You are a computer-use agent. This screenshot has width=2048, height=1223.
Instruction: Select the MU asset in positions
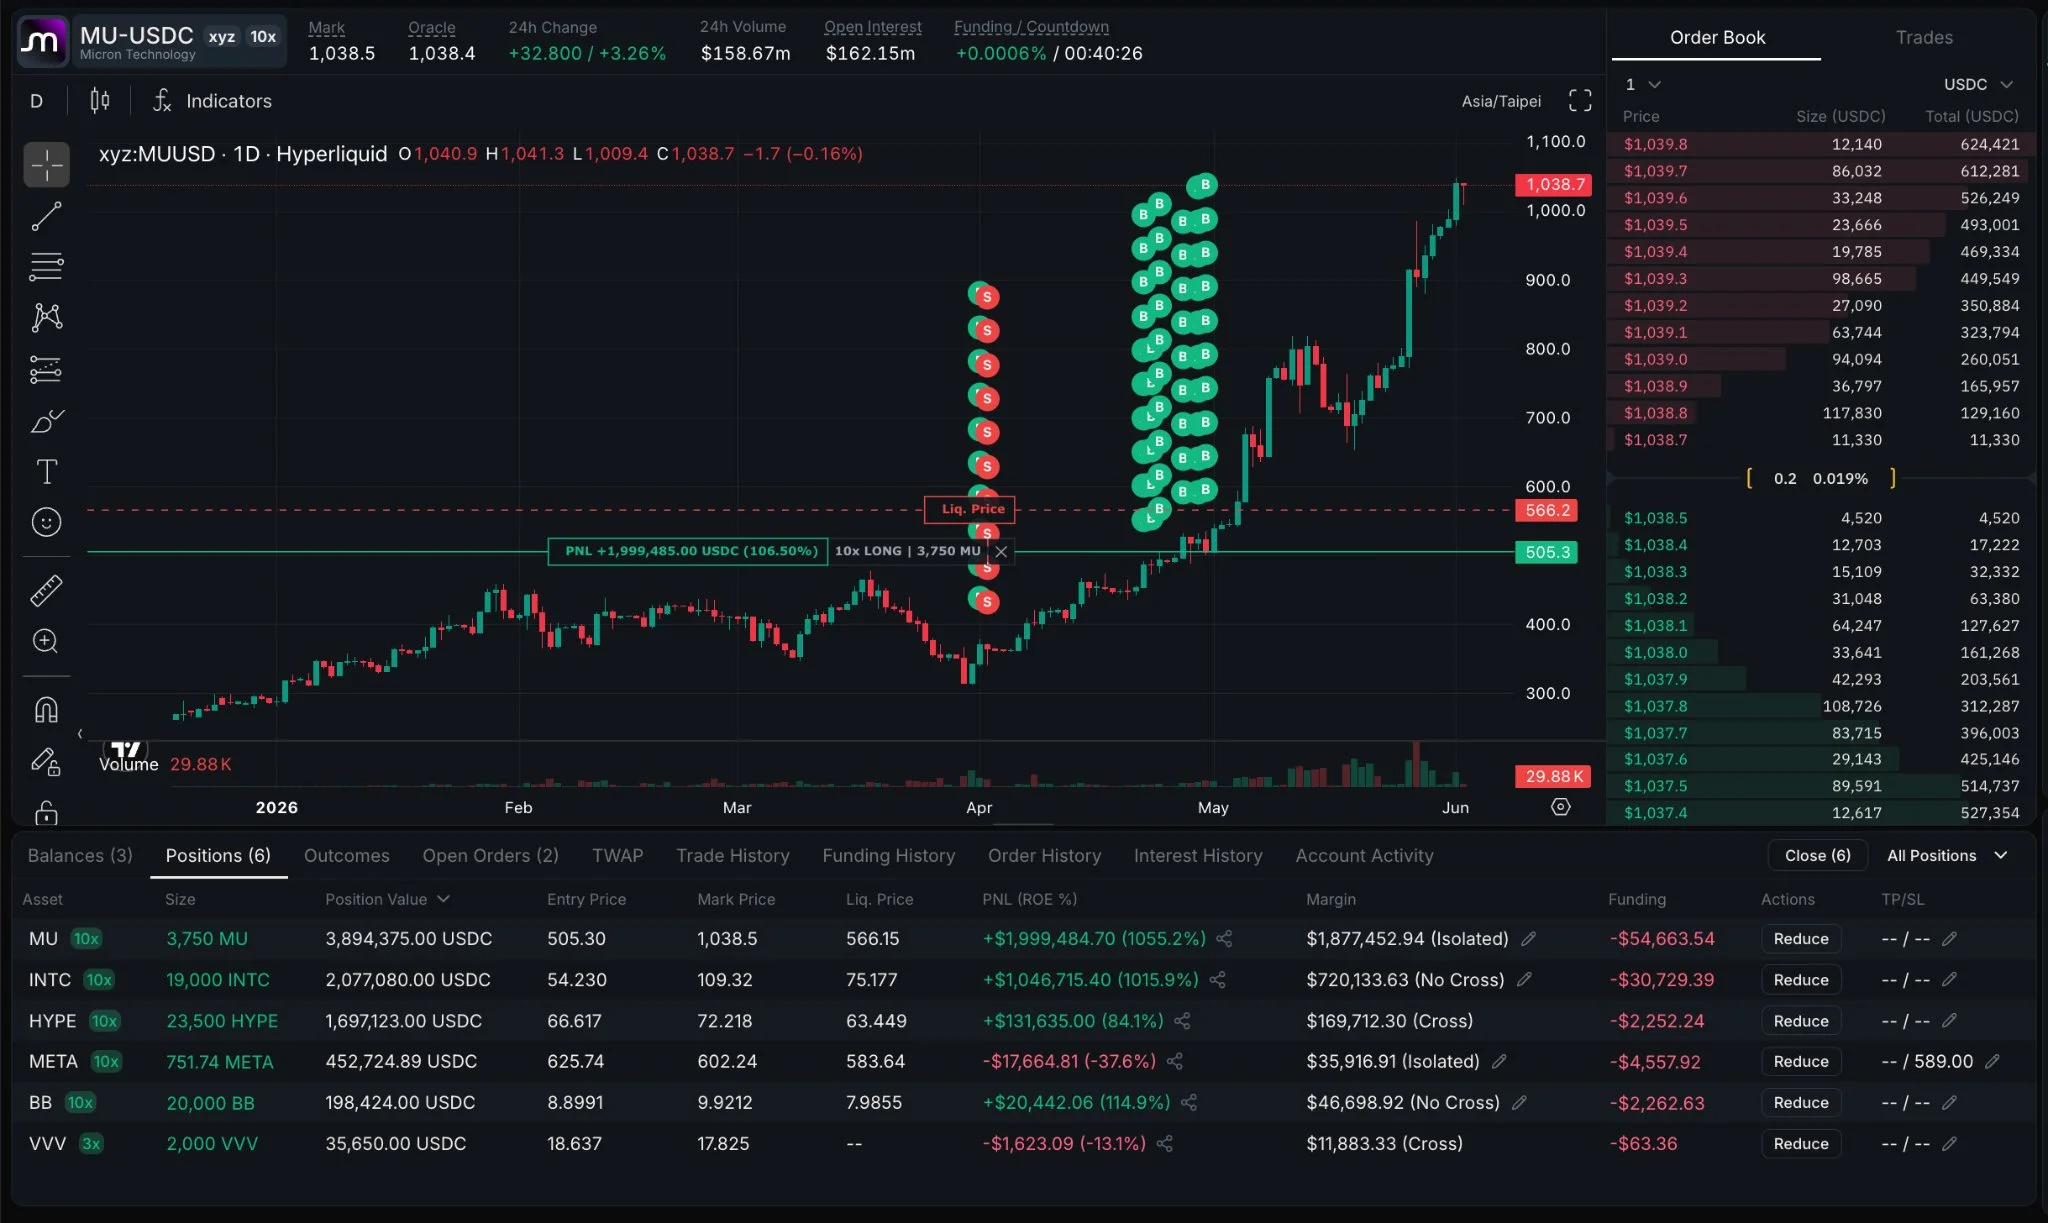point(43,939)
